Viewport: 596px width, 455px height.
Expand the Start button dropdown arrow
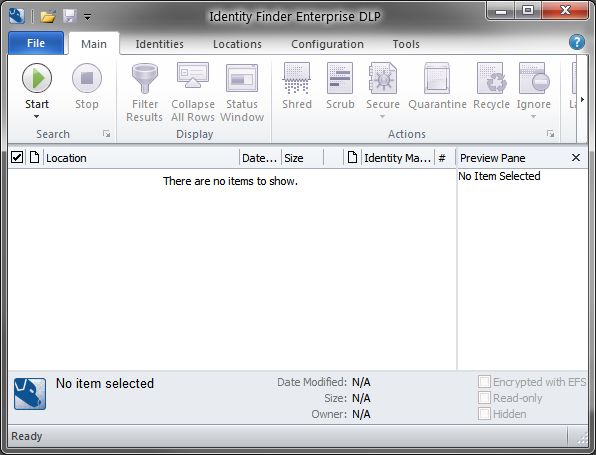coord(36,116)
